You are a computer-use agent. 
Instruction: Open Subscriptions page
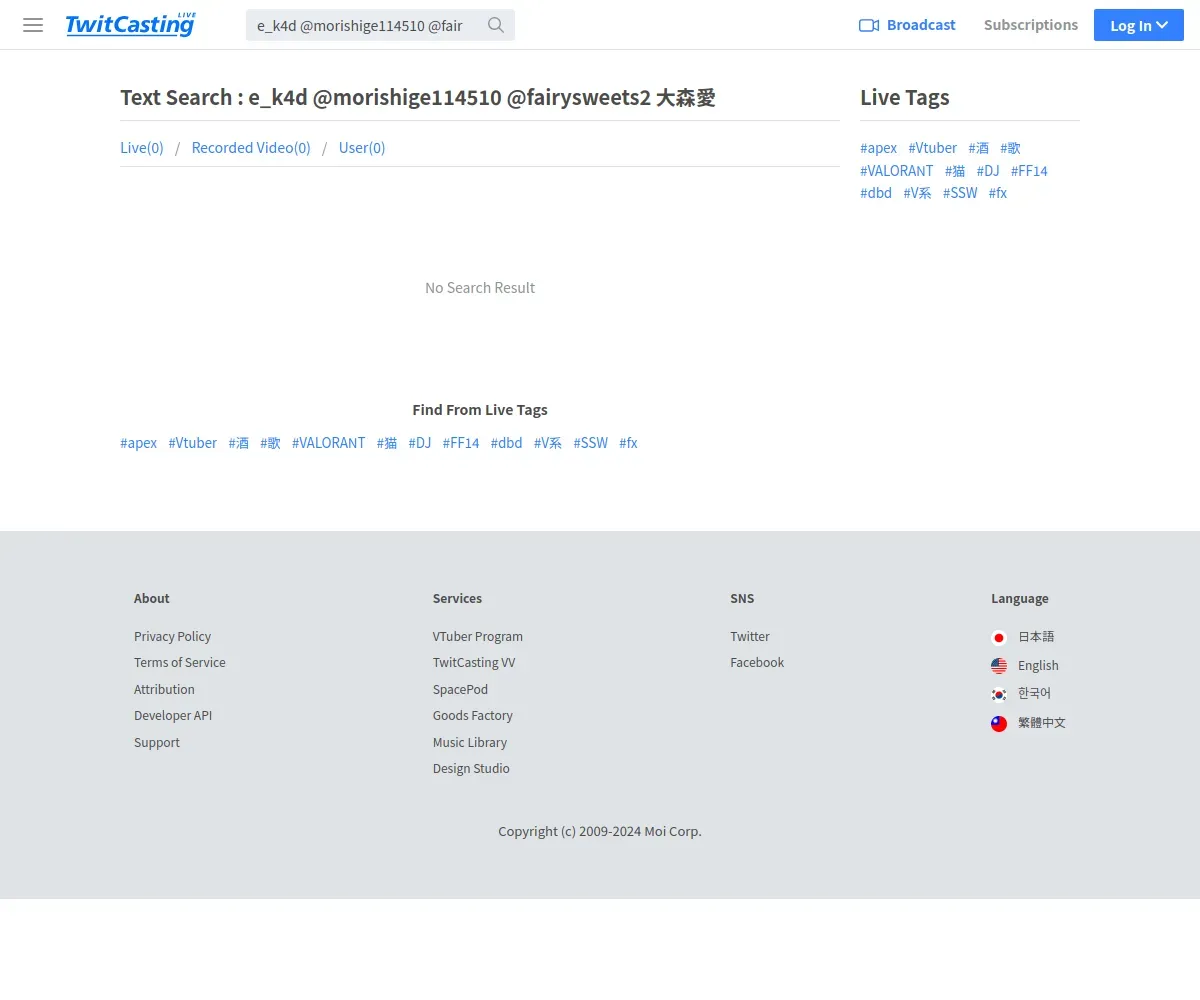[x=1031, y=25]
